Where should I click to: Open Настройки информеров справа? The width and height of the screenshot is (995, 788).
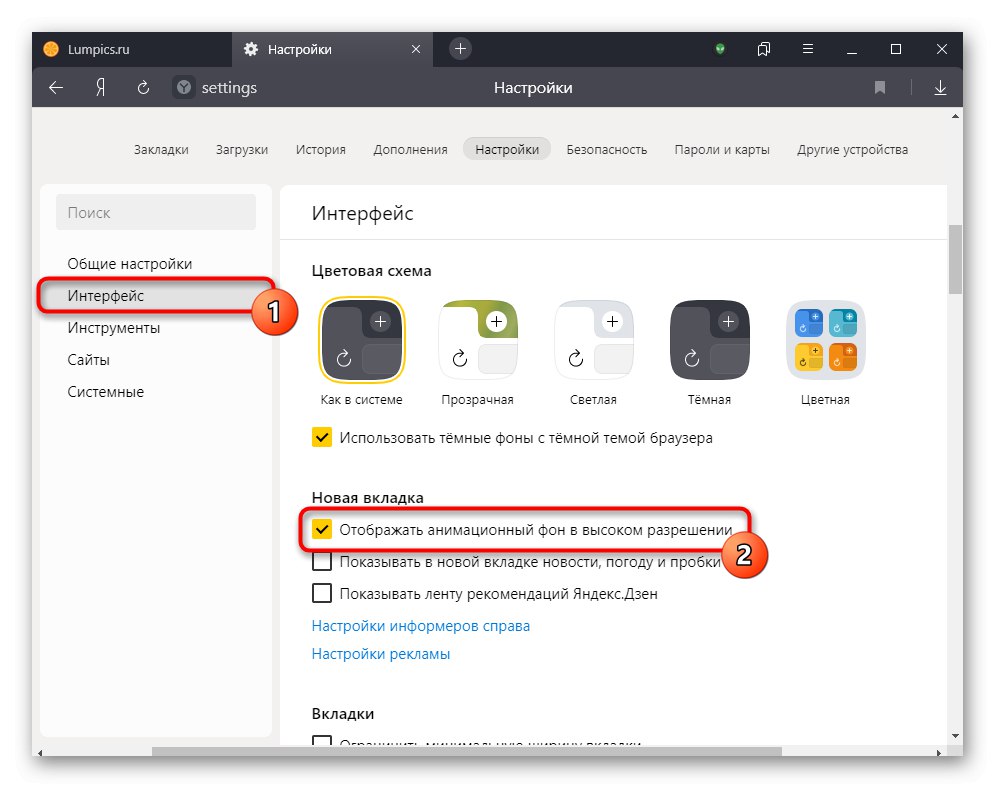(x=420, y=625)
